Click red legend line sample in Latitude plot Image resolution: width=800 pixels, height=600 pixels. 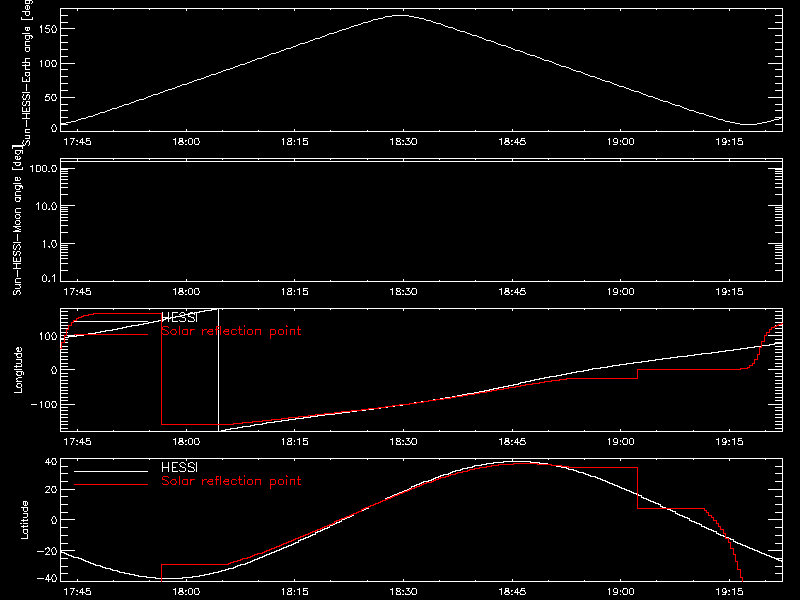(x=111, y=484)
